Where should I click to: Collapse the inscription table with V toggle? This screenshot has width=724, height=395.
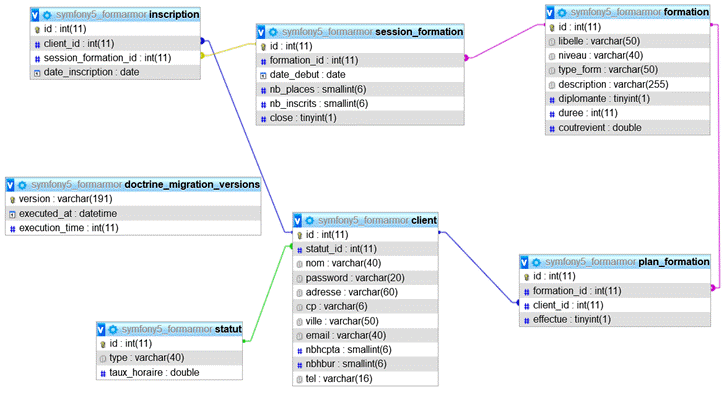[35, 15]
